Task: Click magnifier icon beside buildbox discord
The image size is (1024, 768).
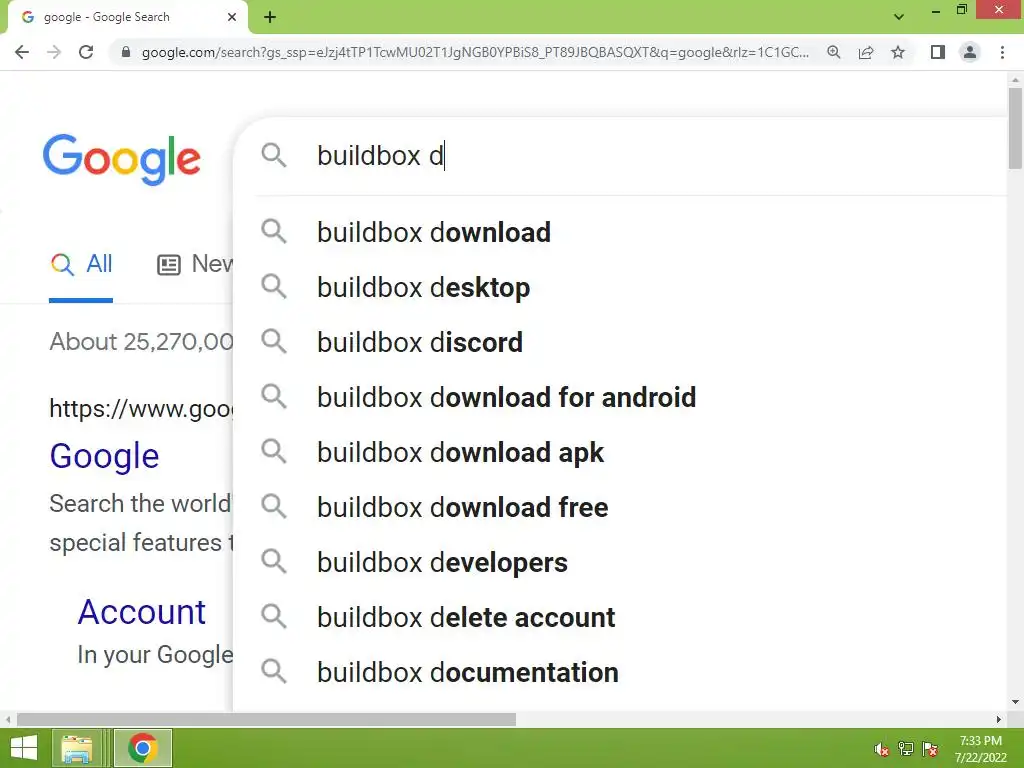Action: point(274,342)
